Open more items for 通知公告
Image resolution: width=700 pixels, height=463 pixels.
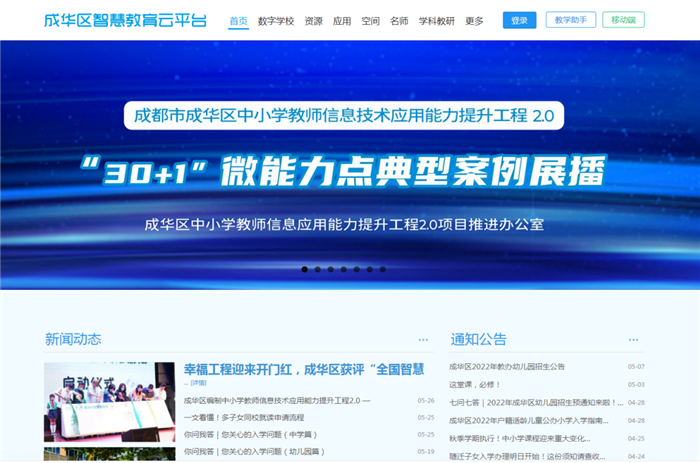tap(633, 340)
